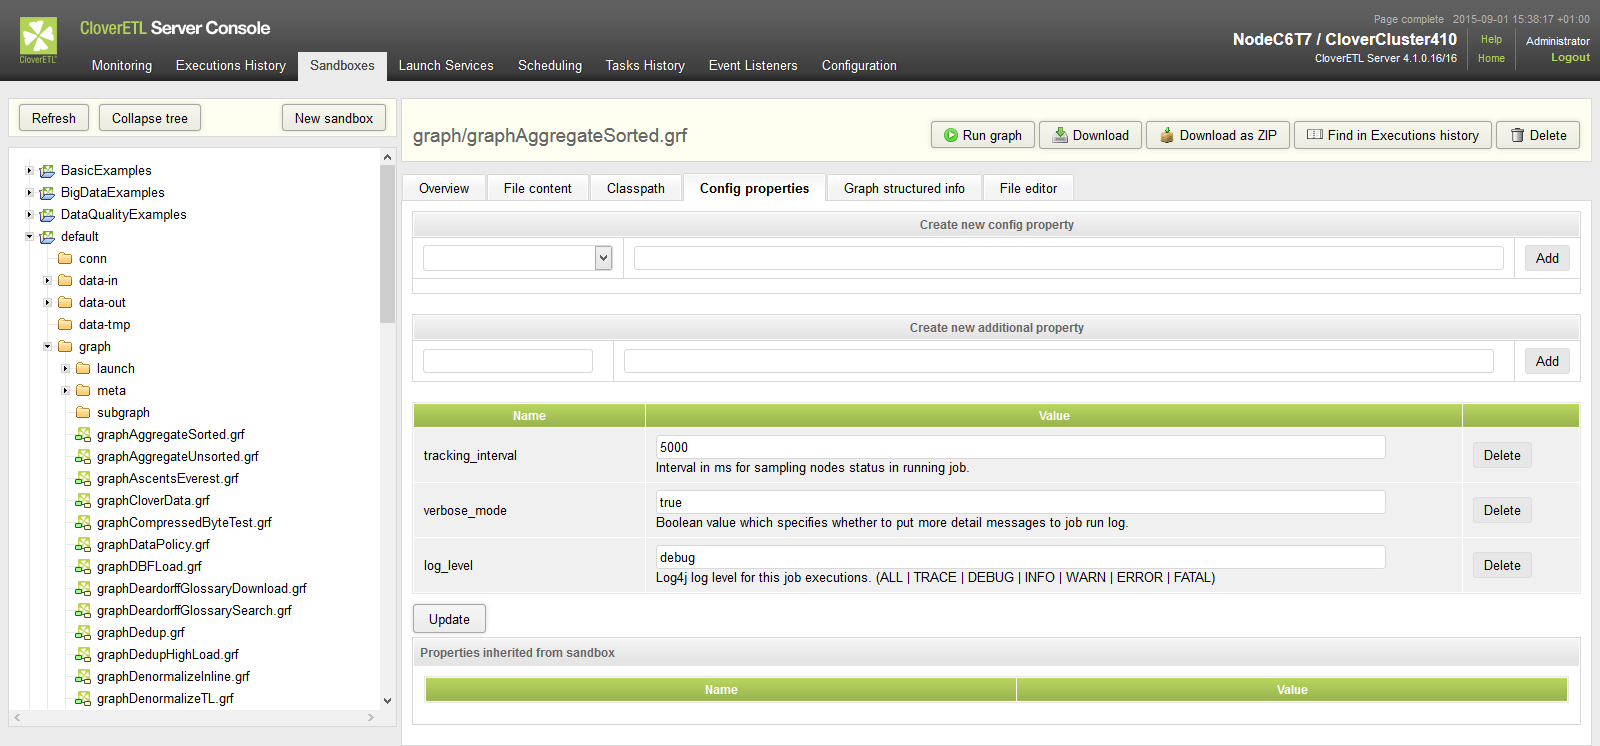This screenshot has width=1600, height=746.
Task: Create a New sandbox
Action: (334, 118)
